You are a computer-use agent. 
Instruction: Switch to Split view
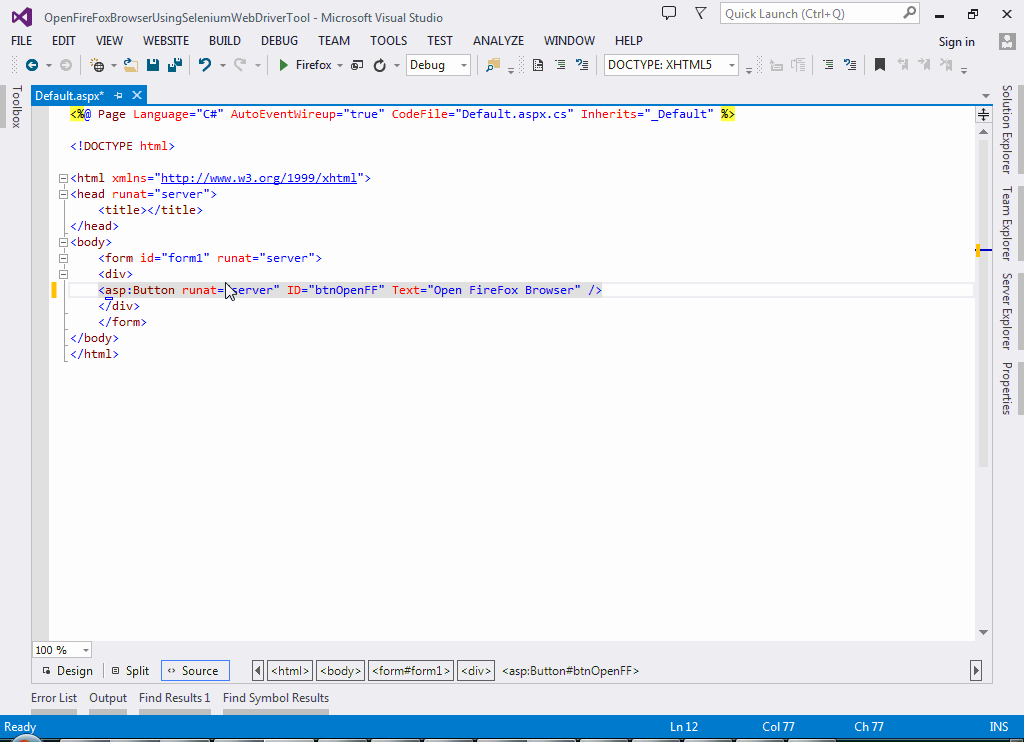tap(130, 671)
